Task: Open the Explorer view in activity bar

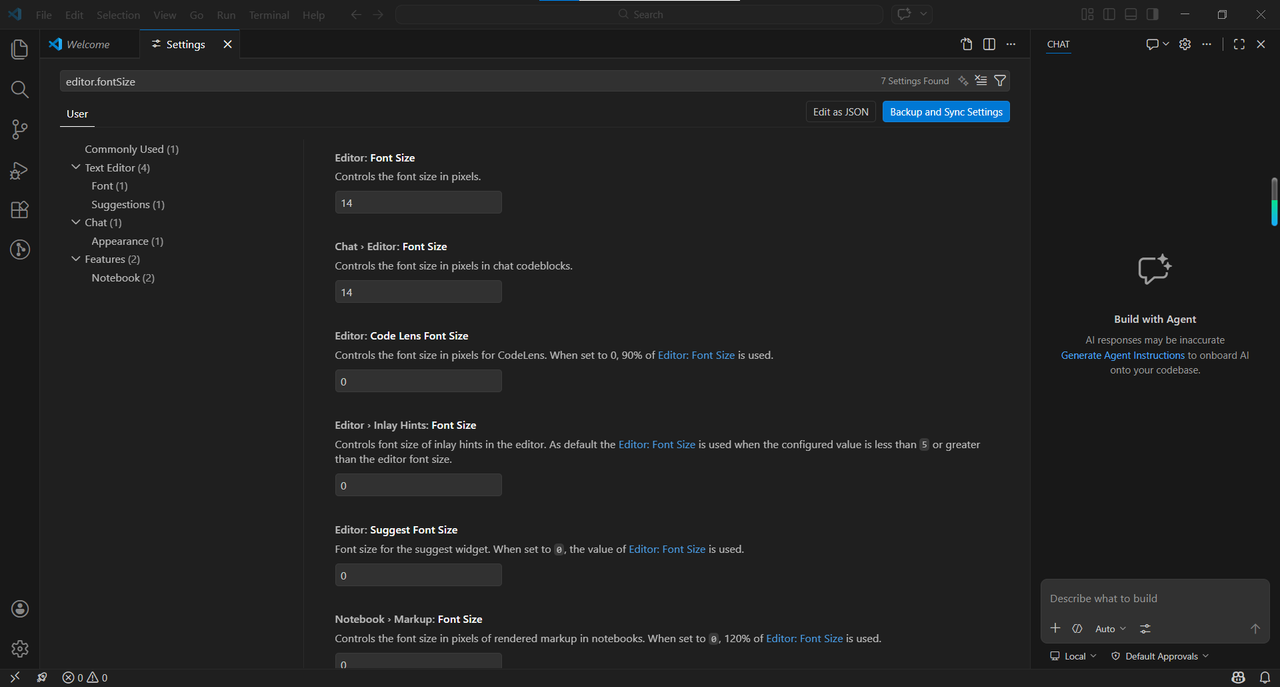Action: pos(19,49)
